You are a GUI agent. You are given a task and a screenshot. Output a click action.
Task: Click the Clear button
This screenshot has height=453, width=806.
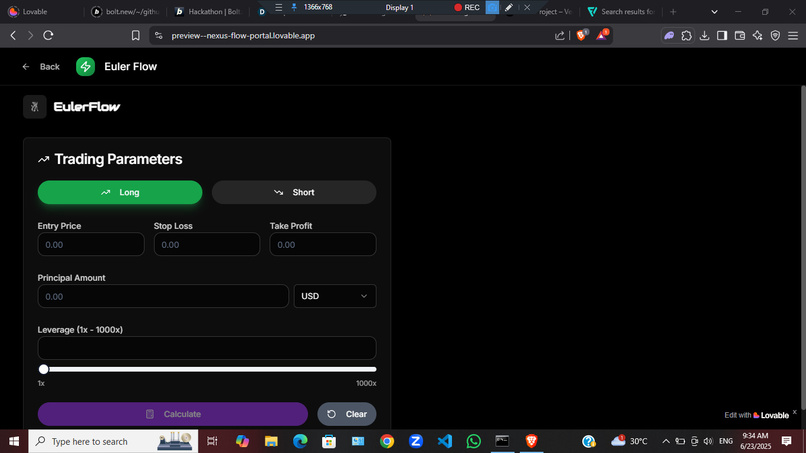pos(346,414)
